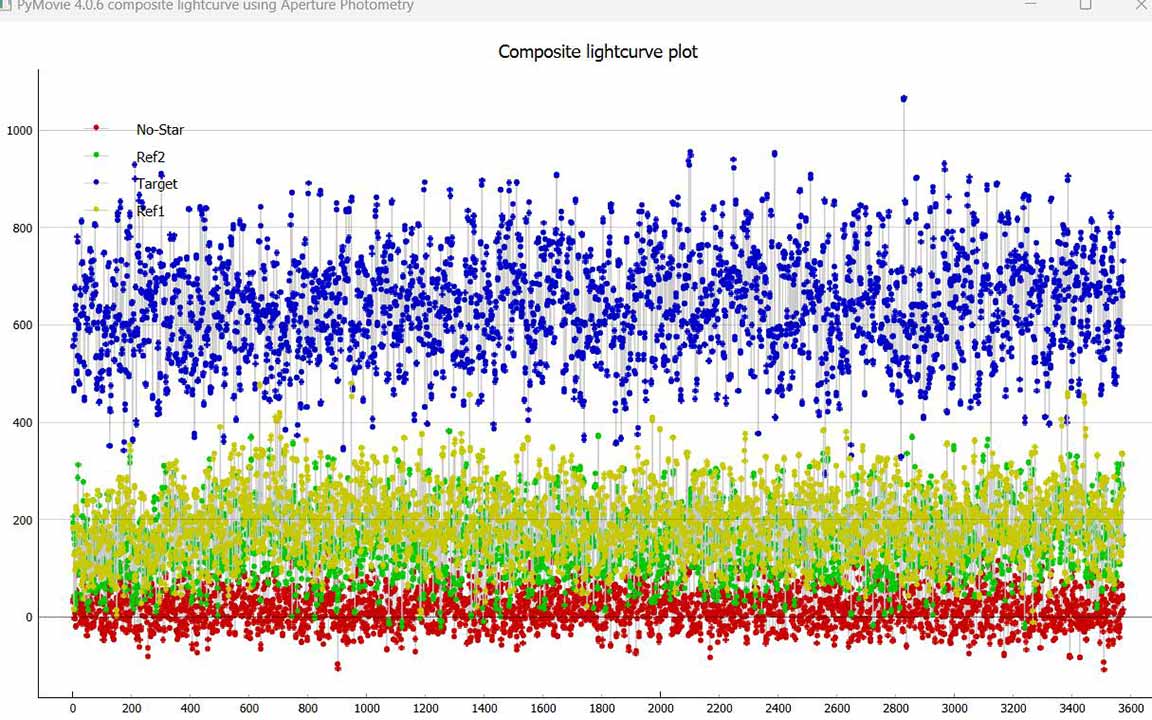Click the yellow Ref1 legend marker

tap(96, 209)
